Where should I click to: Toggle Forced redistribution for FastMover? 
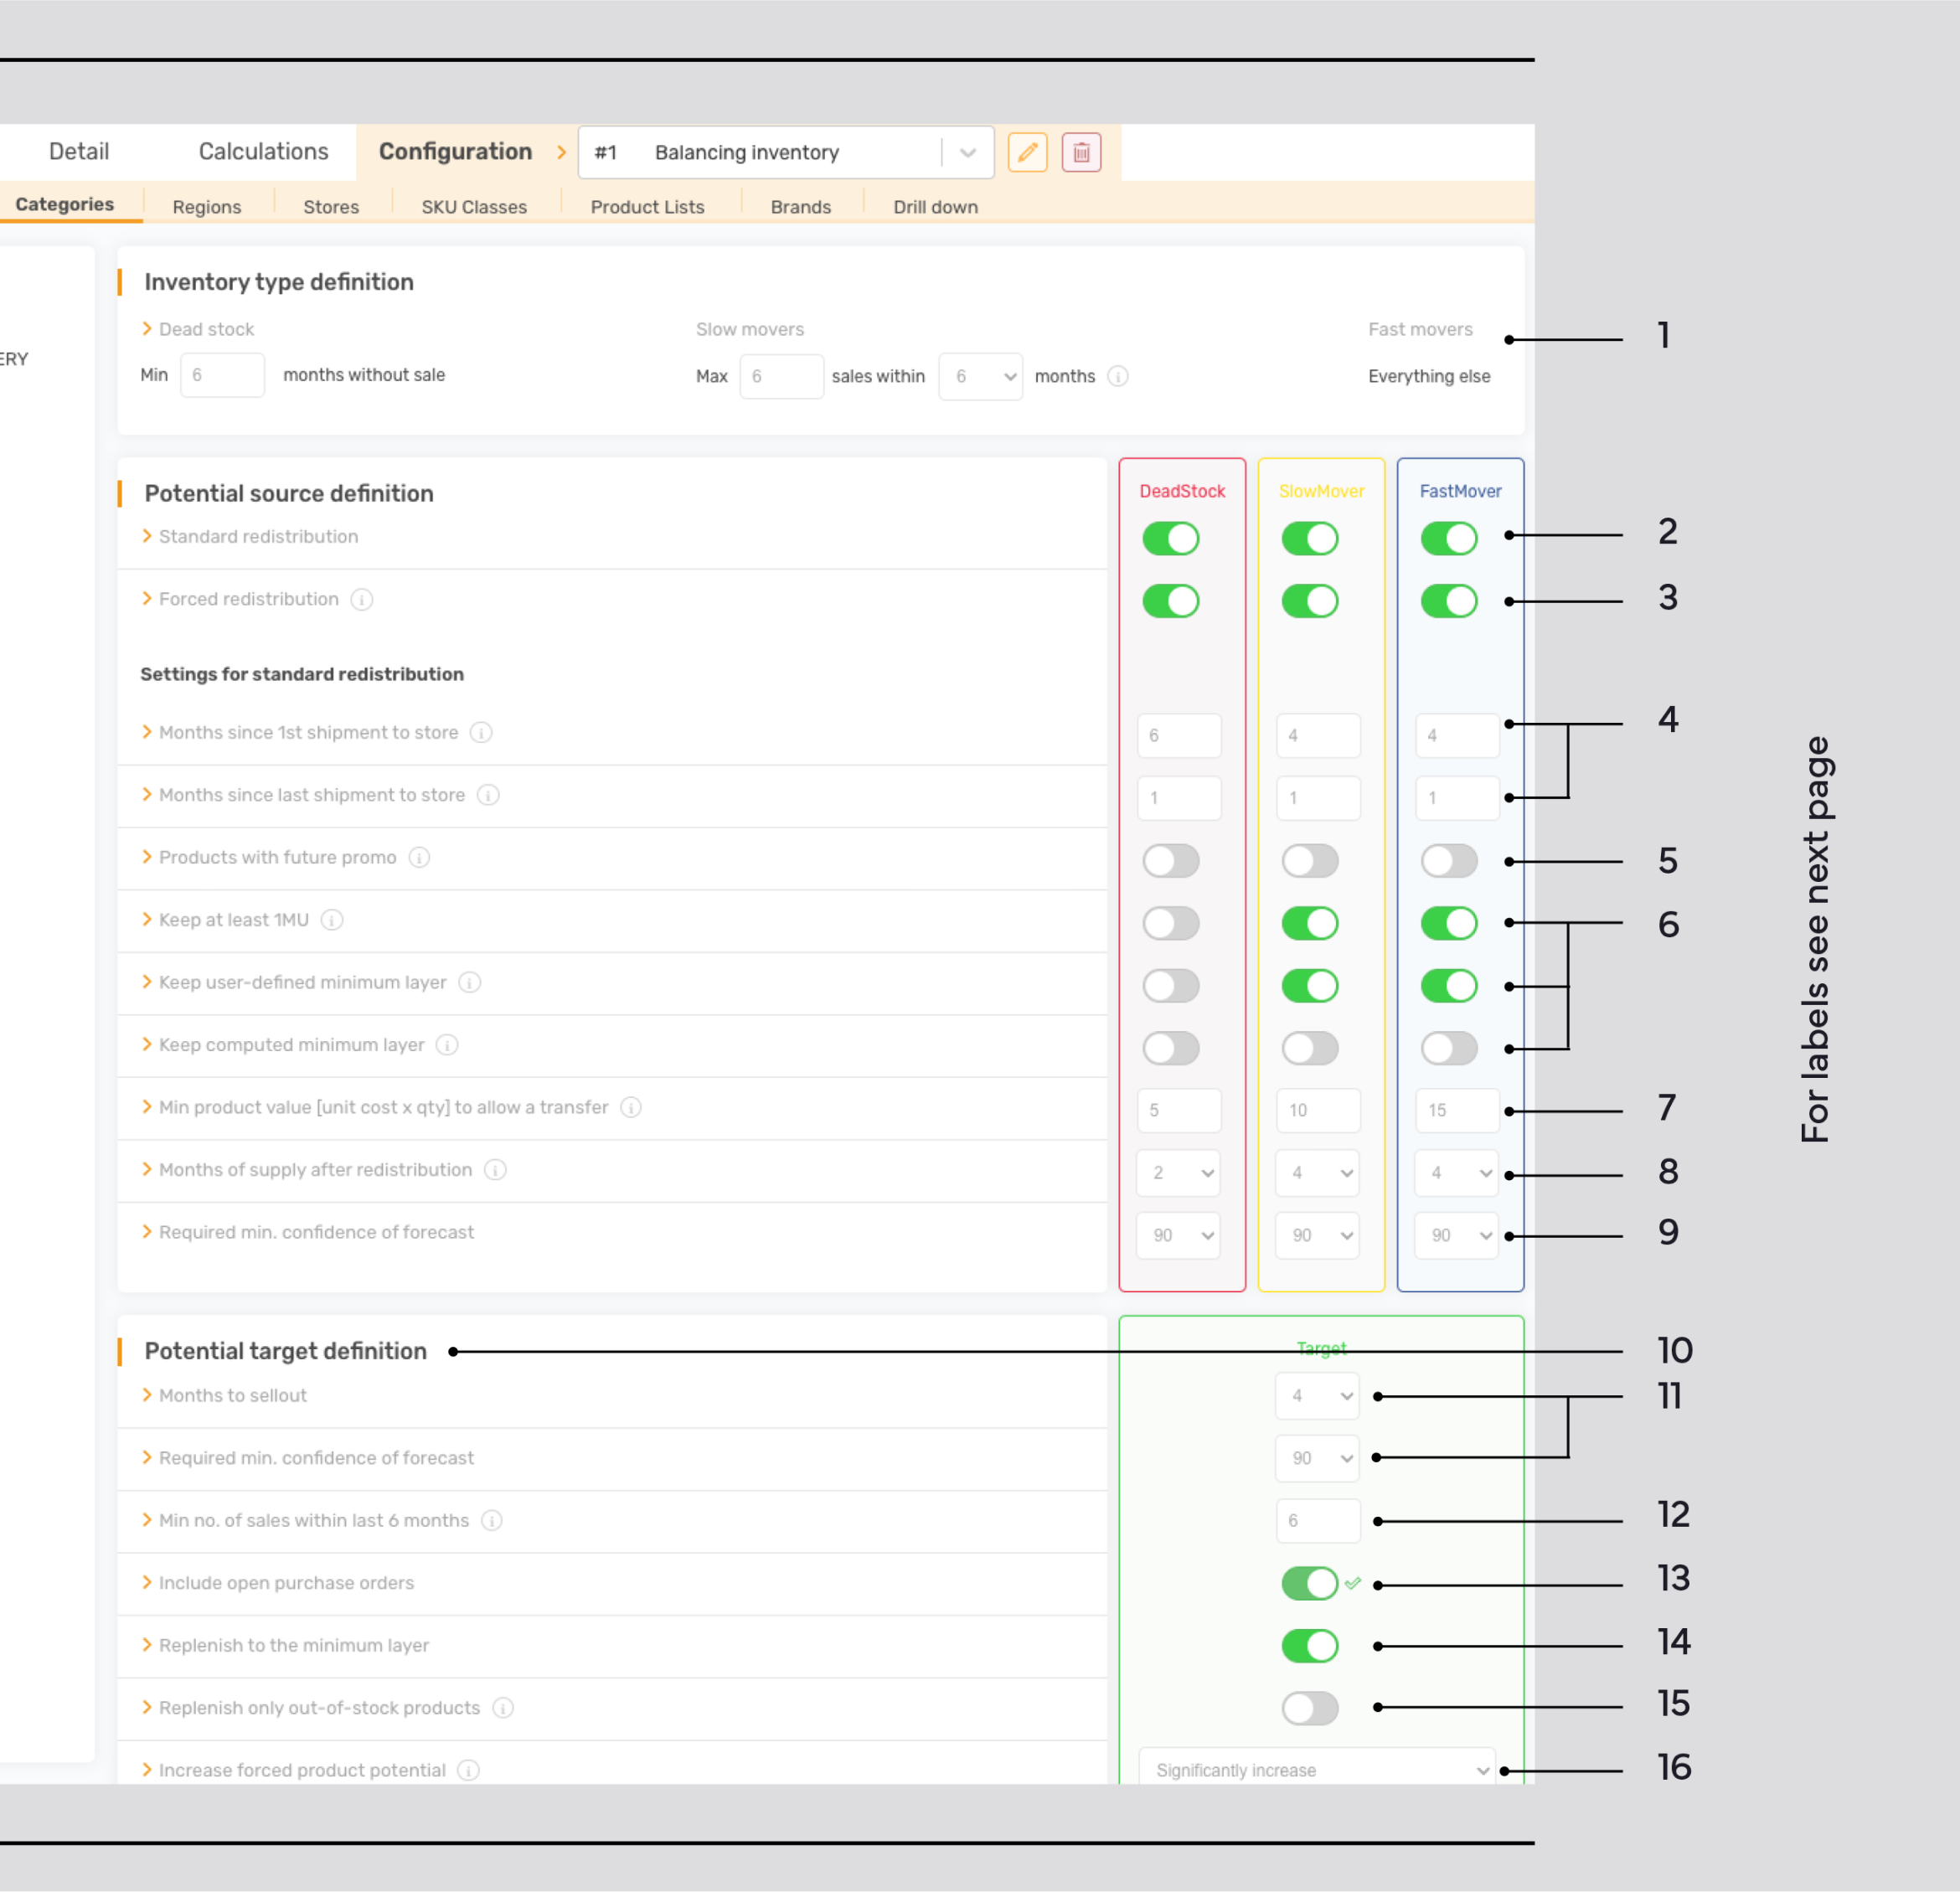pyautogui.click(x=1449, y=602)
